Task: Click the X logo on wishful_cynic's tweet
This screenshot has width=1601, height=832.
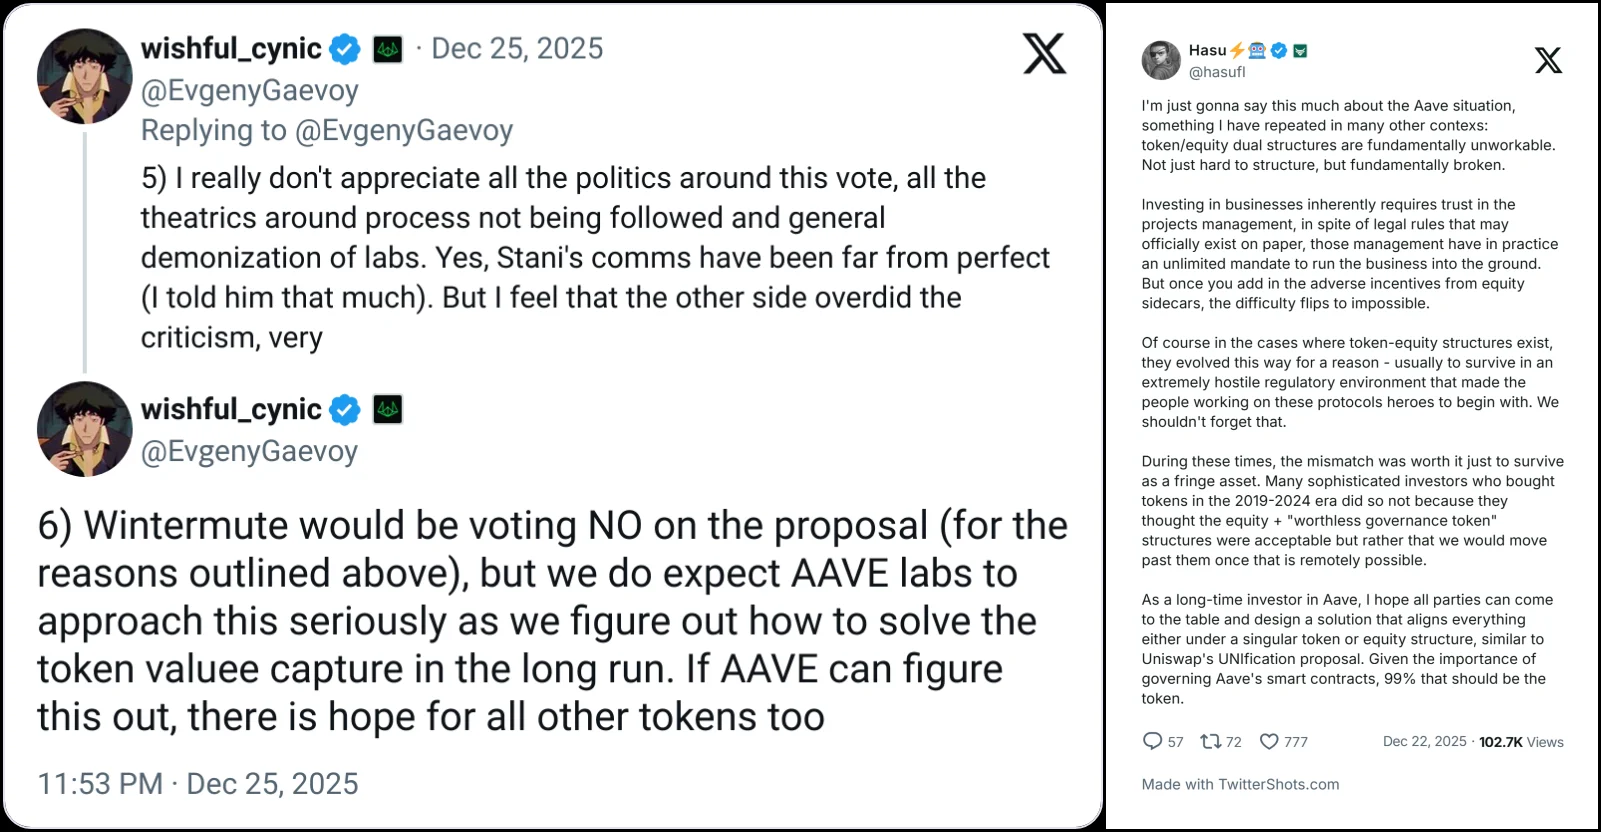Action: (x=1044, y=53)
